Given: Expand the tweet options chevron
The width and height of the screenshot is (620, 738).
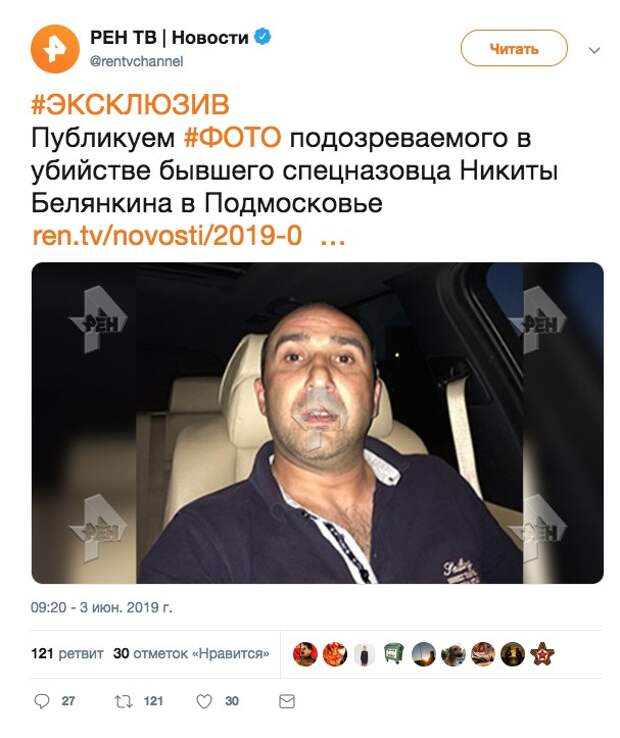Looking at the screenshot, I should point(595,50).
